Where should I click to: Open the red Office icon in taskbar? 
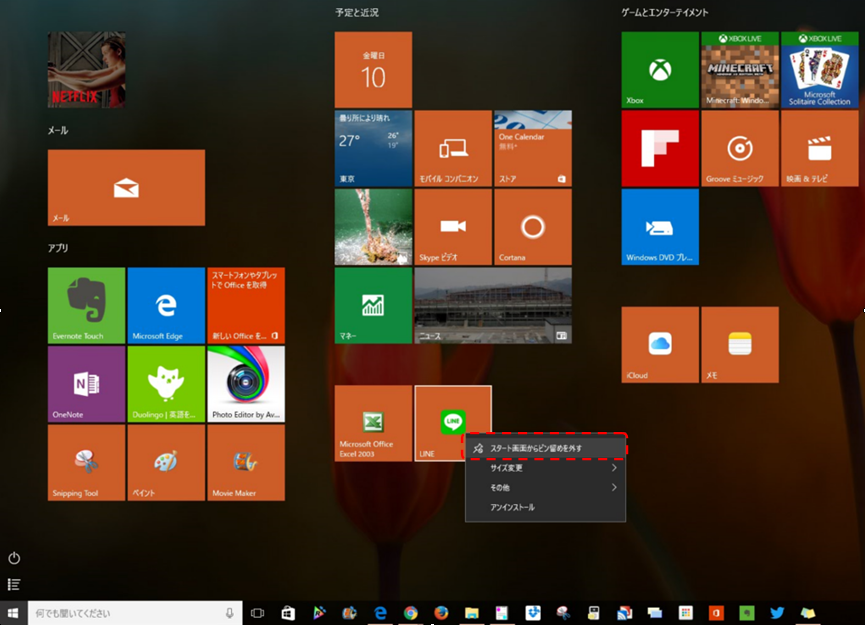pyautogui.click(x=716, y=613)
